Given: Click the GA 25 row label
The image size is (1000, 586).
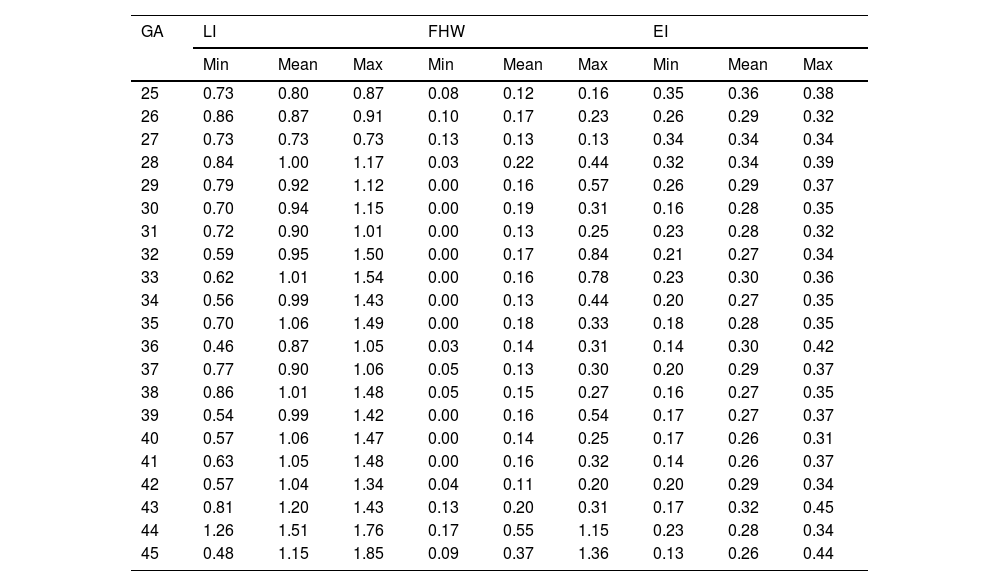Looking at the screenshot, I should coord(150,94).
